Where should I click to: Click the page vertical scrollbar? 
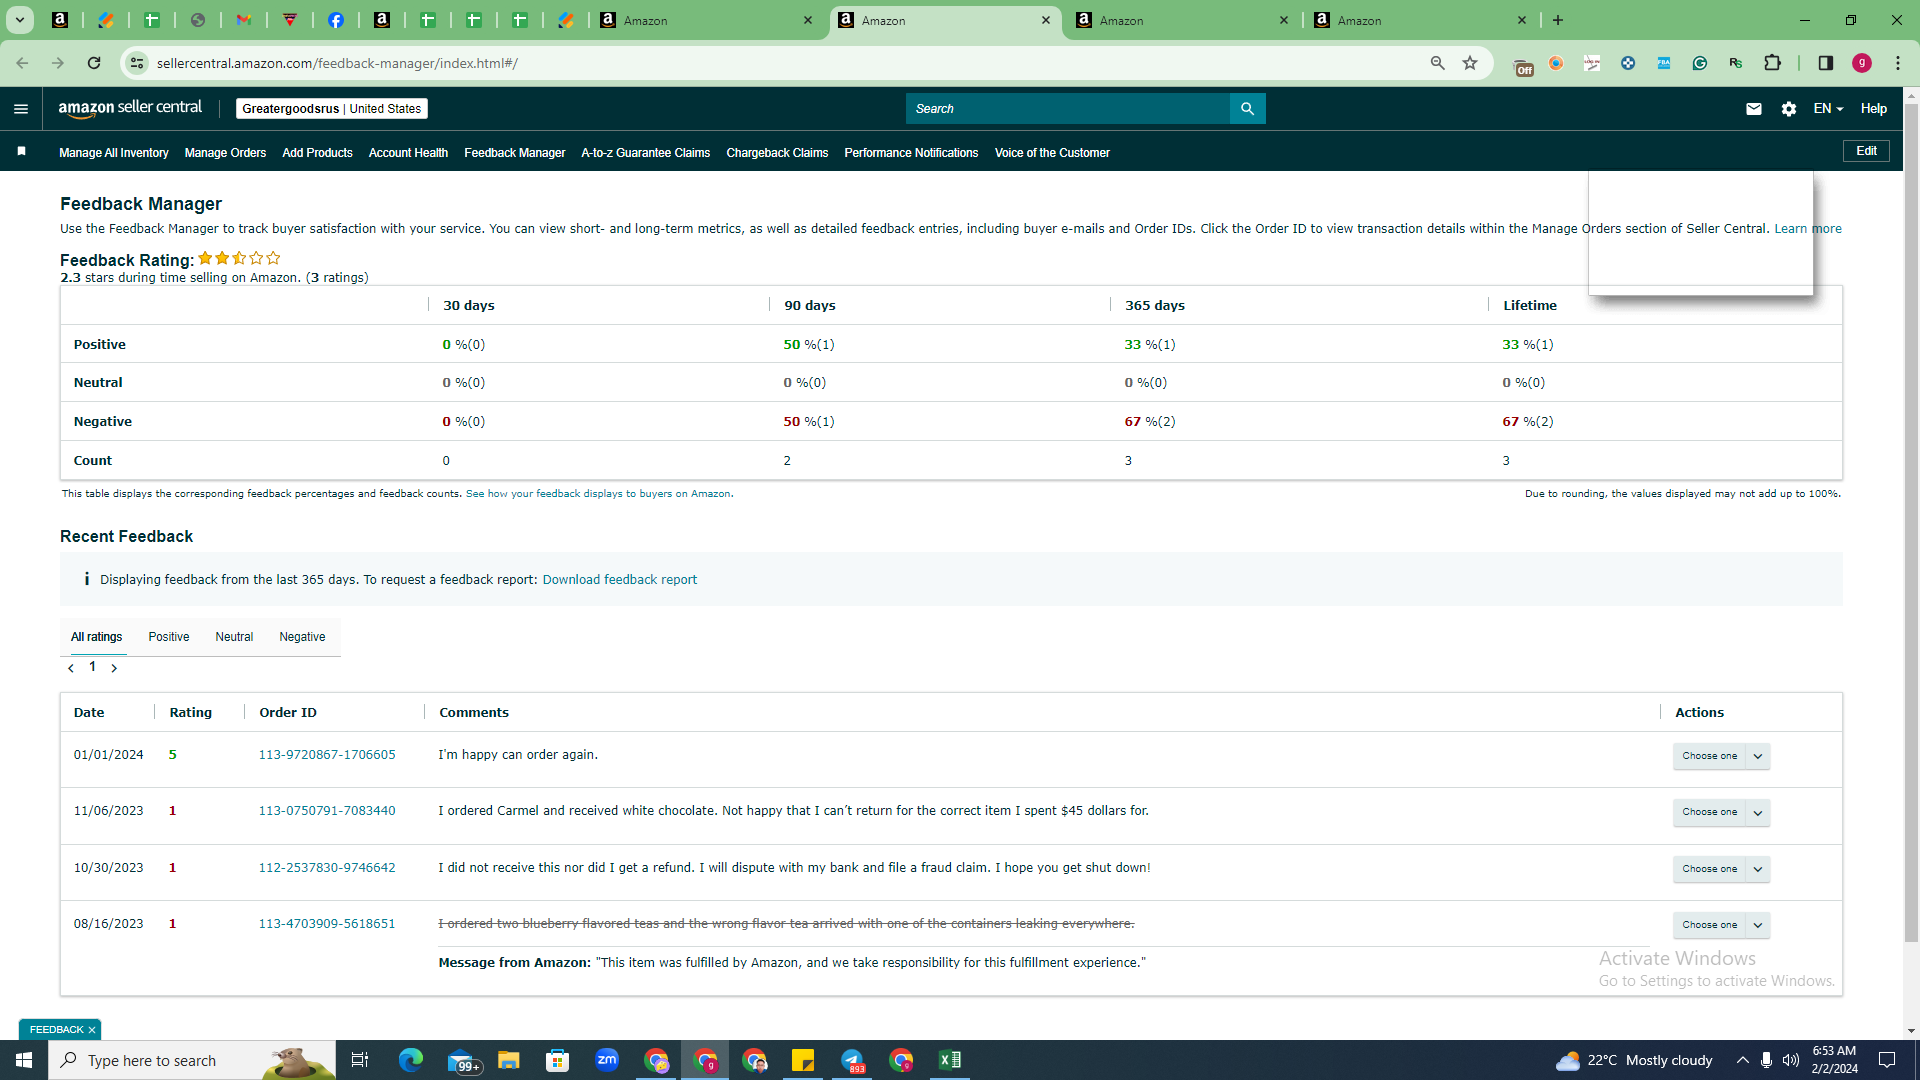tap(1911, 520)
